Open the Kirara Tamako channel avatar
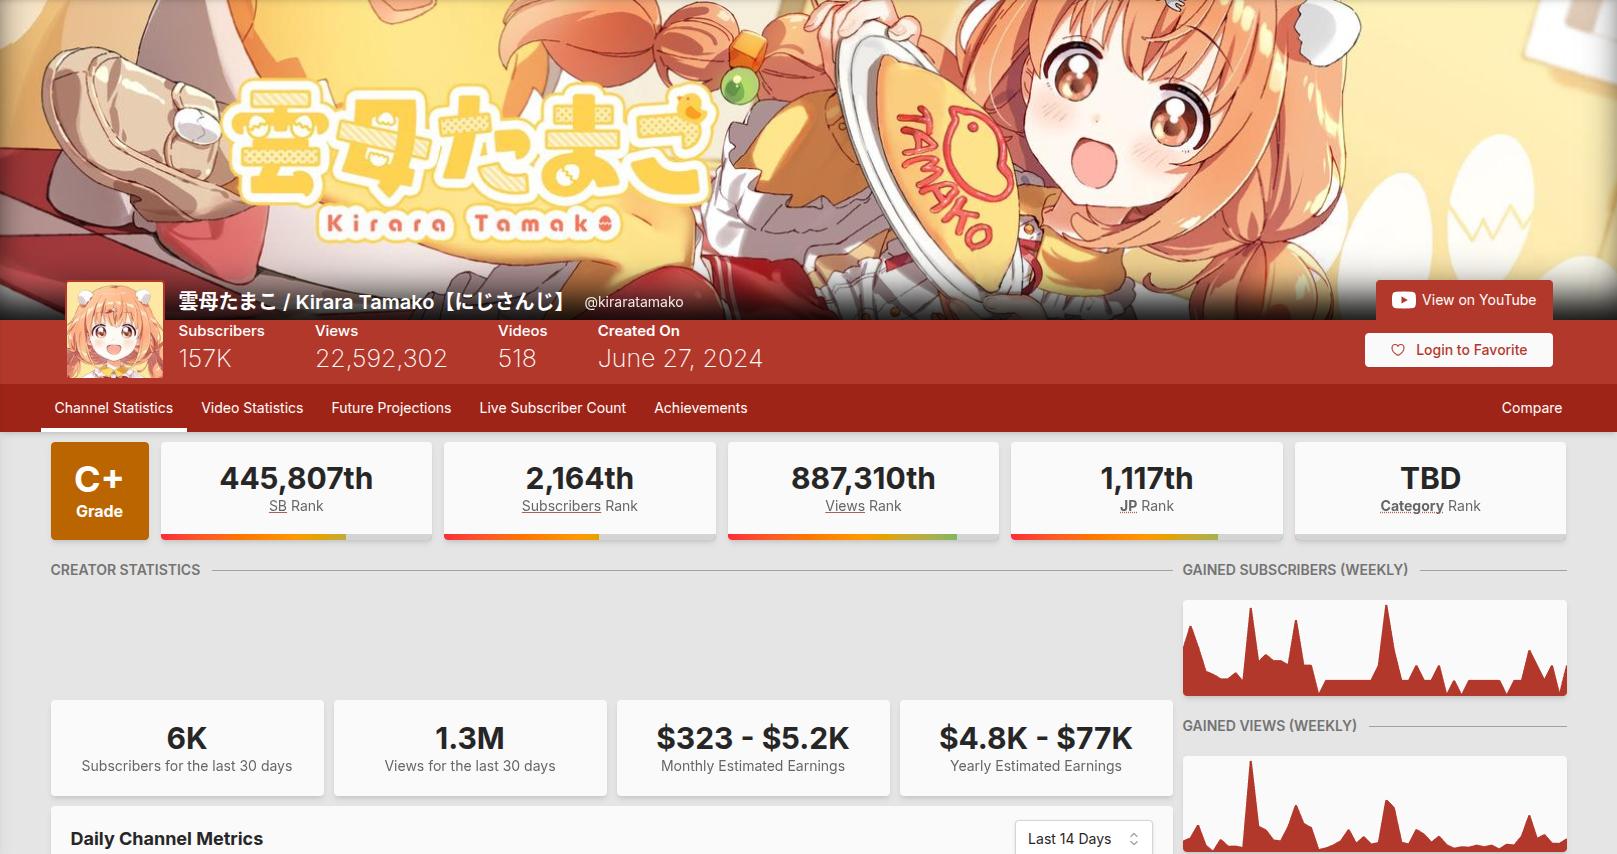This screenshot has height=854, width=1617. coord(115,330)
